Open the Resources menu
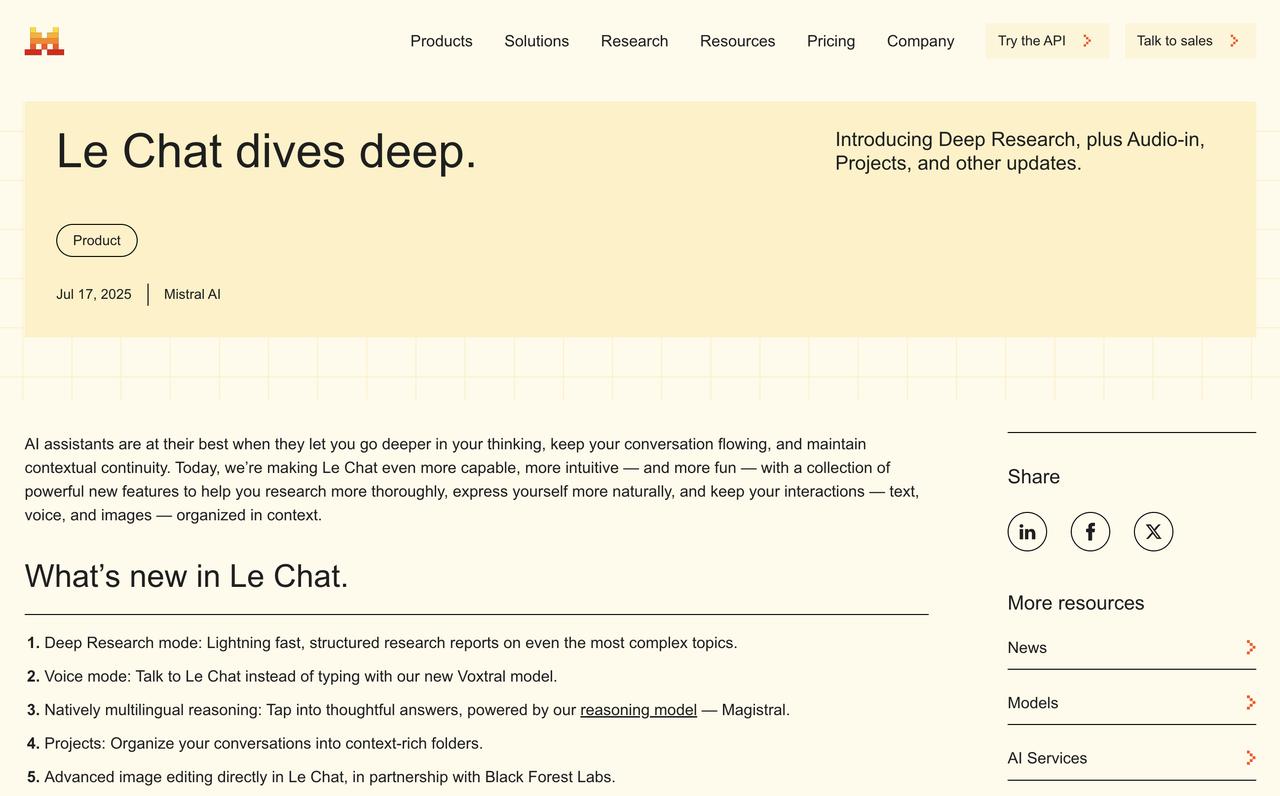Image resolution: width=1280 pixels, height=796 pixels. pos(737,41)
